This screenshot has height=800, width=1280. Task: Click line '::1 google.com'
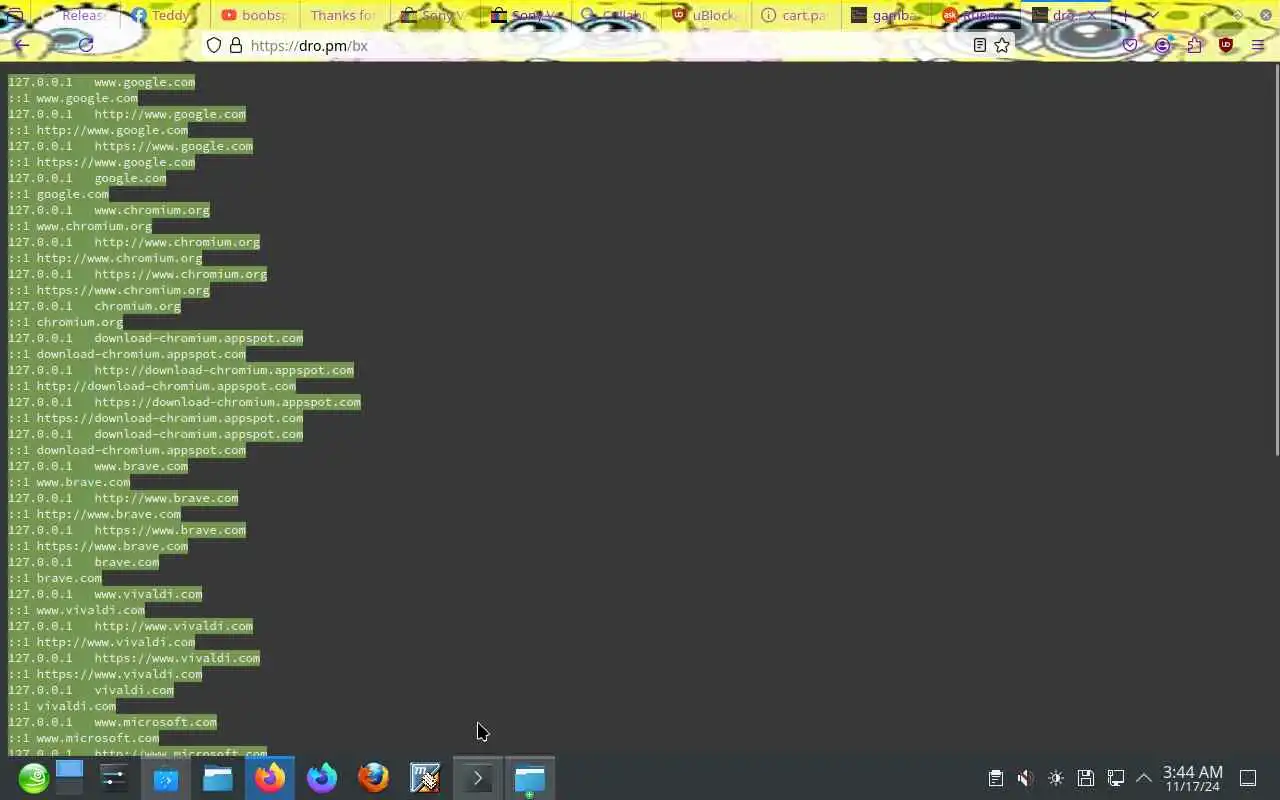tap(58, 194)
